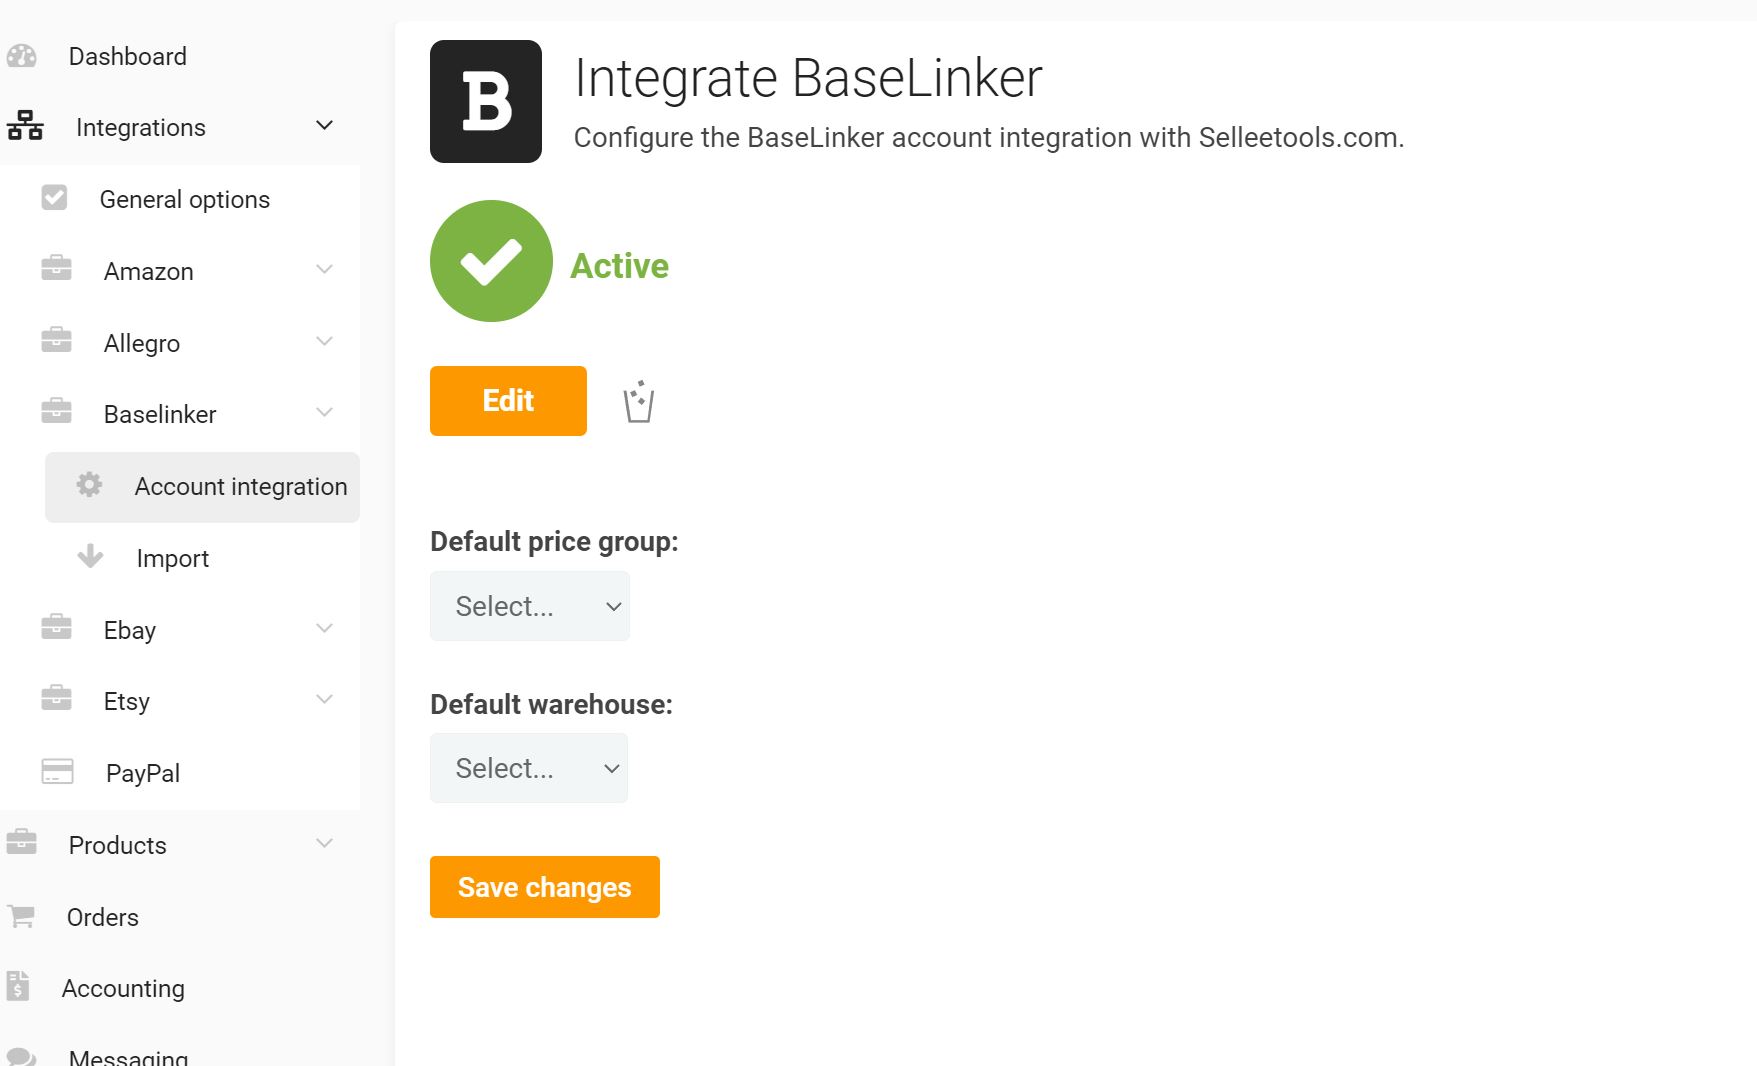This screenshot has height=1066, width=1757.
Task: Click the PayPal card icon
Action: (57, 772)
